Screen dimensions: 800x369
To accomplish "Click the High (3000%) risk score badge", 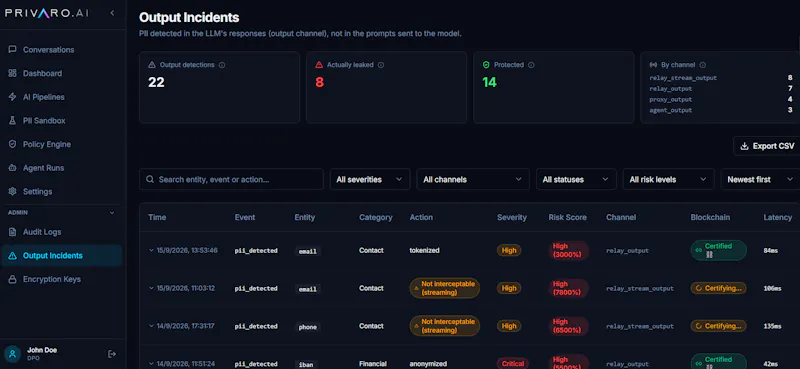I will tap(568, 251).
